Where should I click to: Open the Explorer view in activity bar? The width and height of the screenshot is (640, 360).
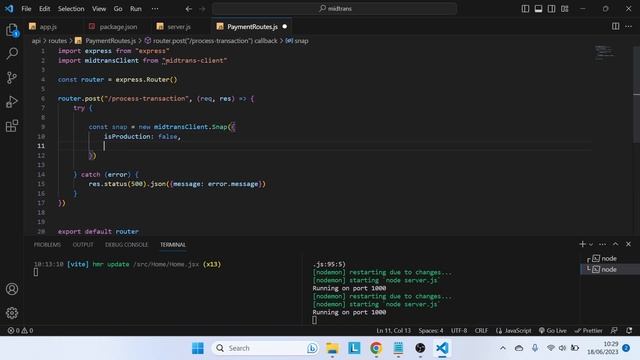[x=12, y=30]
